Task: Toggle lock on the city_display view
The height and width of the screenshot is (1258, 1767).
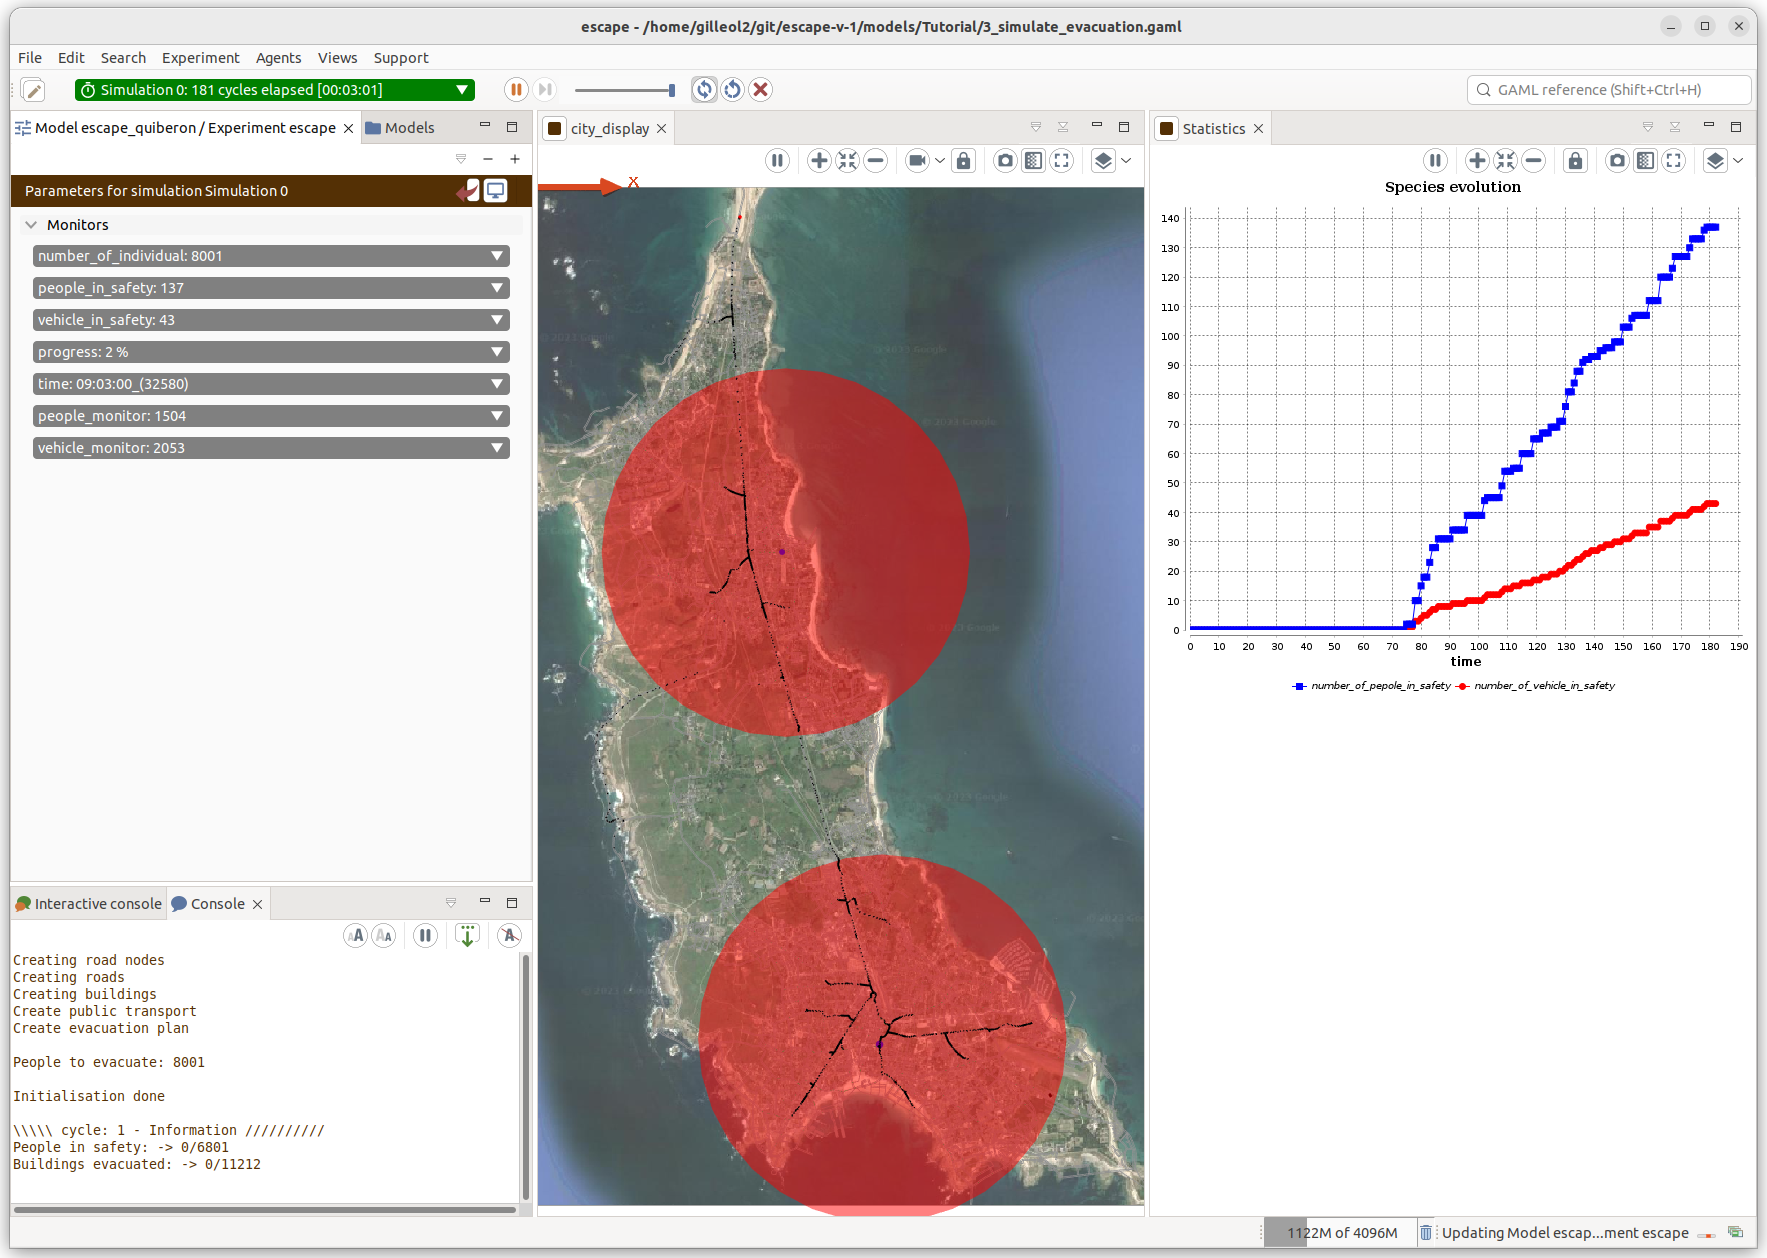Action: 963,161
